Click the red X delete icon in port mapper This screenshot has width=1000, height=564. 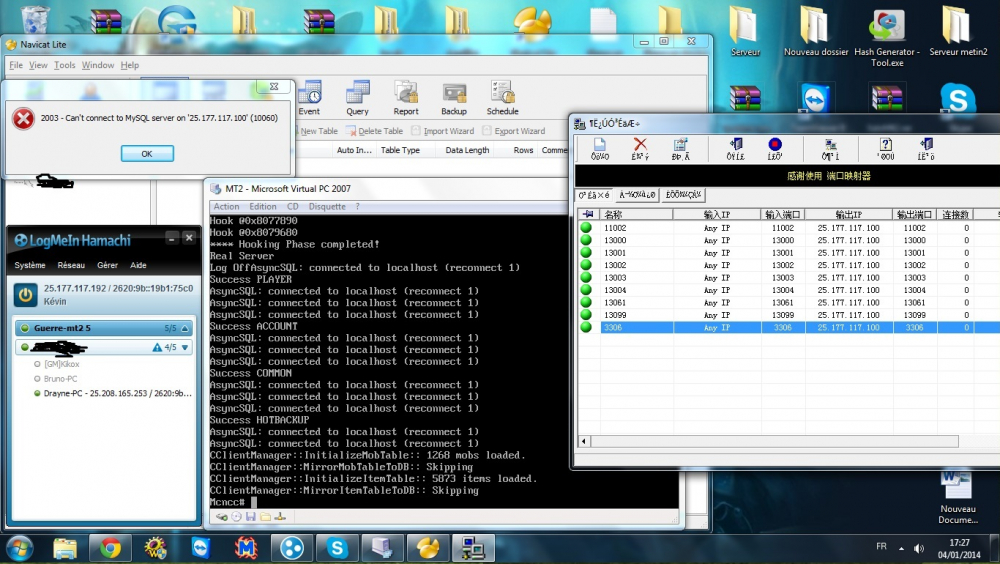[x=640, y=148]
